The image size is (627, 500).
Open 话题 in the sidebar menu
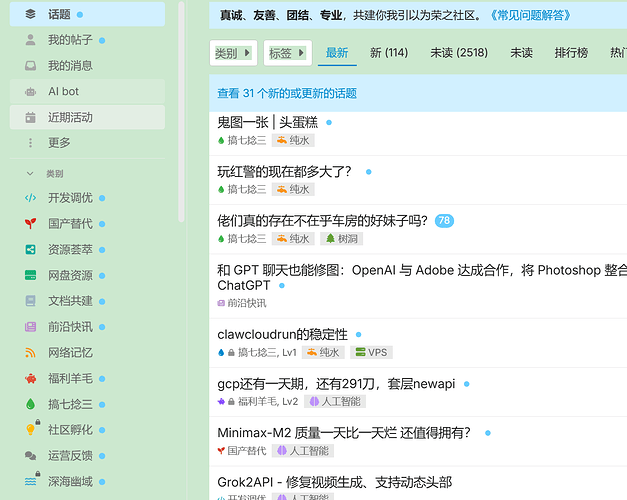click(87, 14)
